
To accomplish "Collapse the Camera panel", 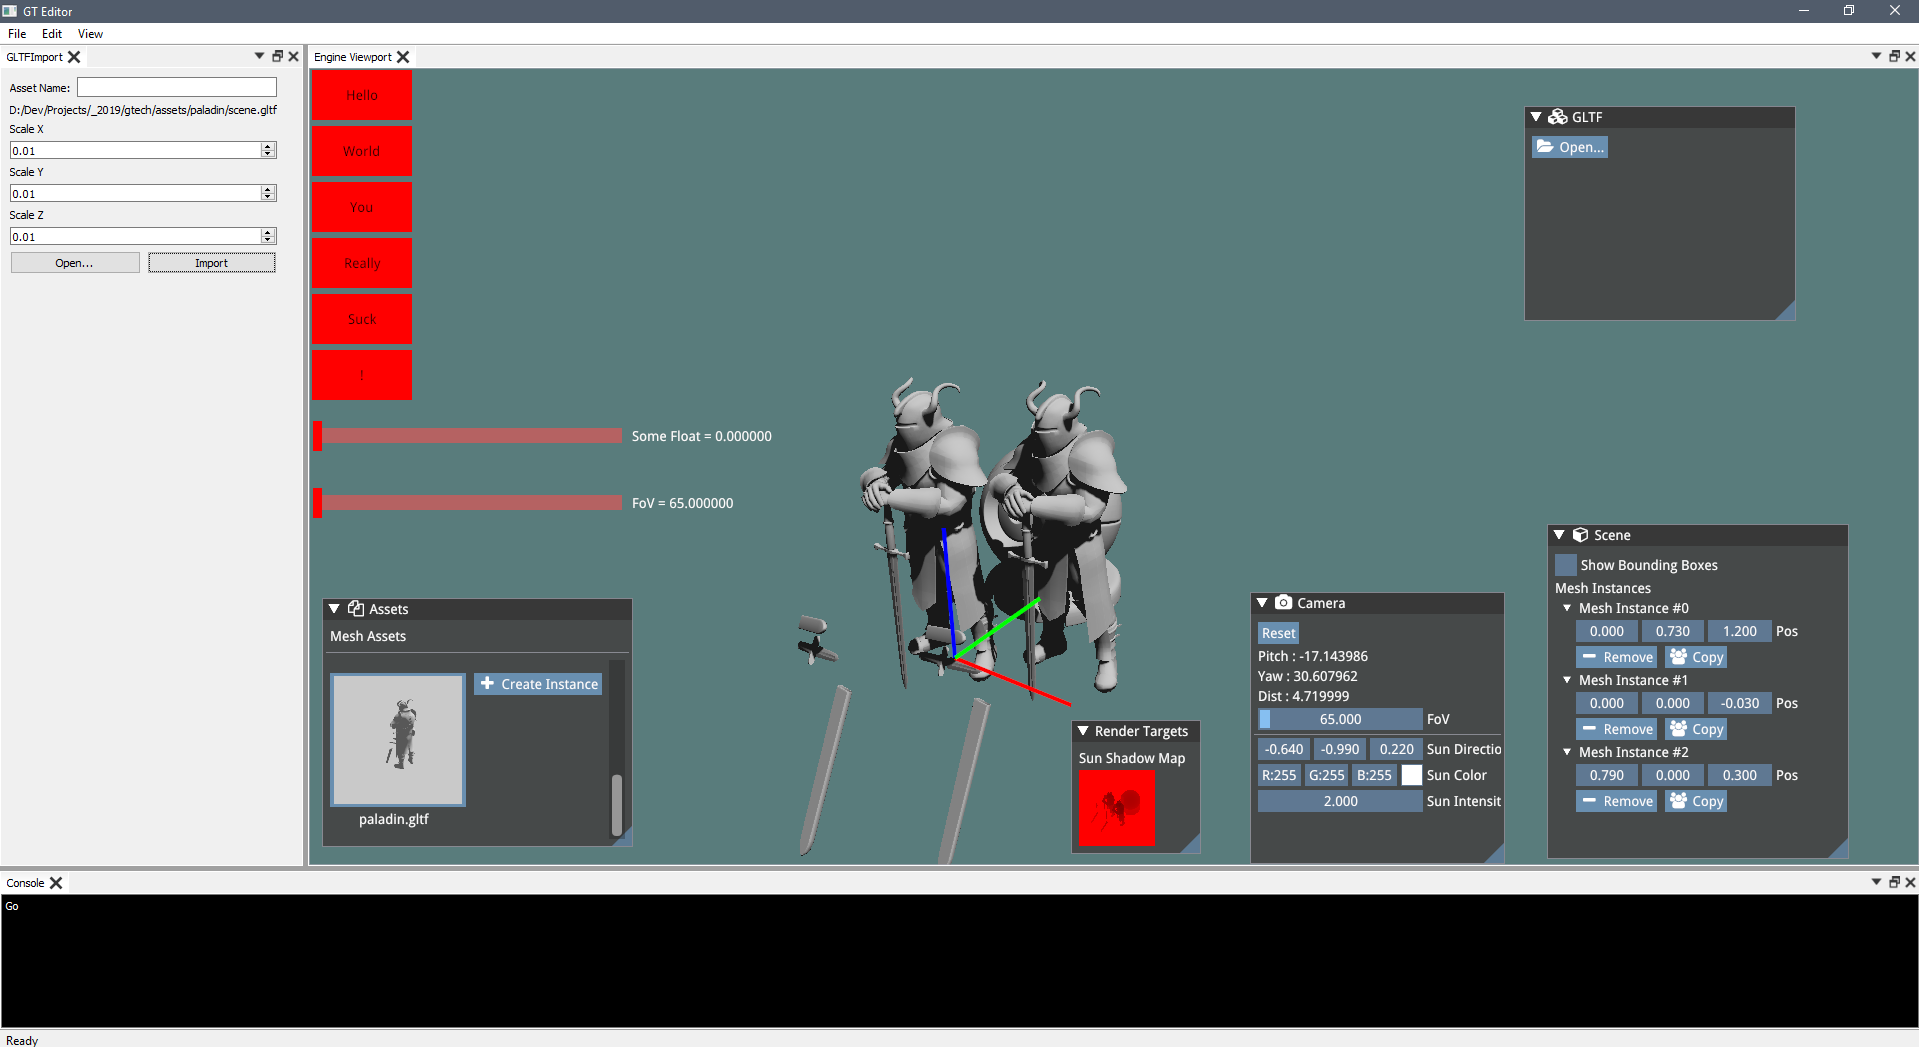I will pos(1262,603).
